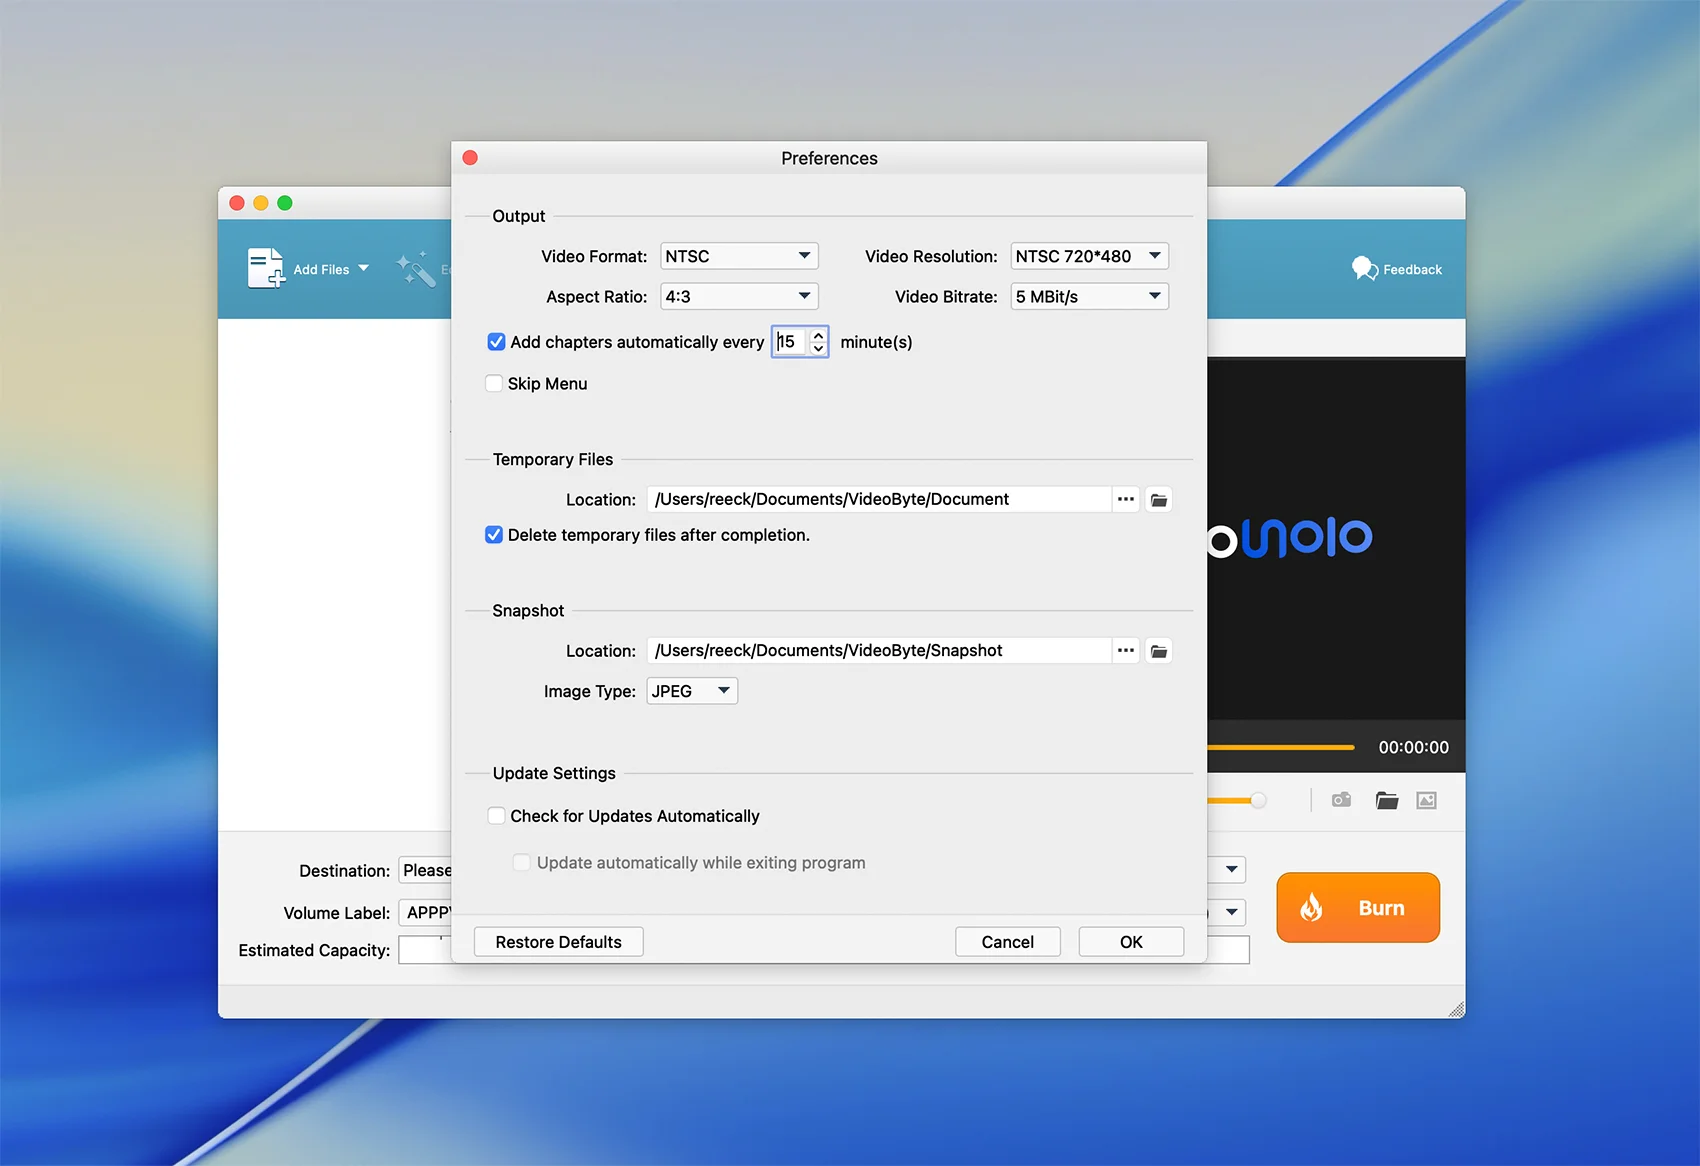Expand the Aspect Ratio 4:3 dropdown
This screenshot has width=1700, height=1166.
pos(739,297)
